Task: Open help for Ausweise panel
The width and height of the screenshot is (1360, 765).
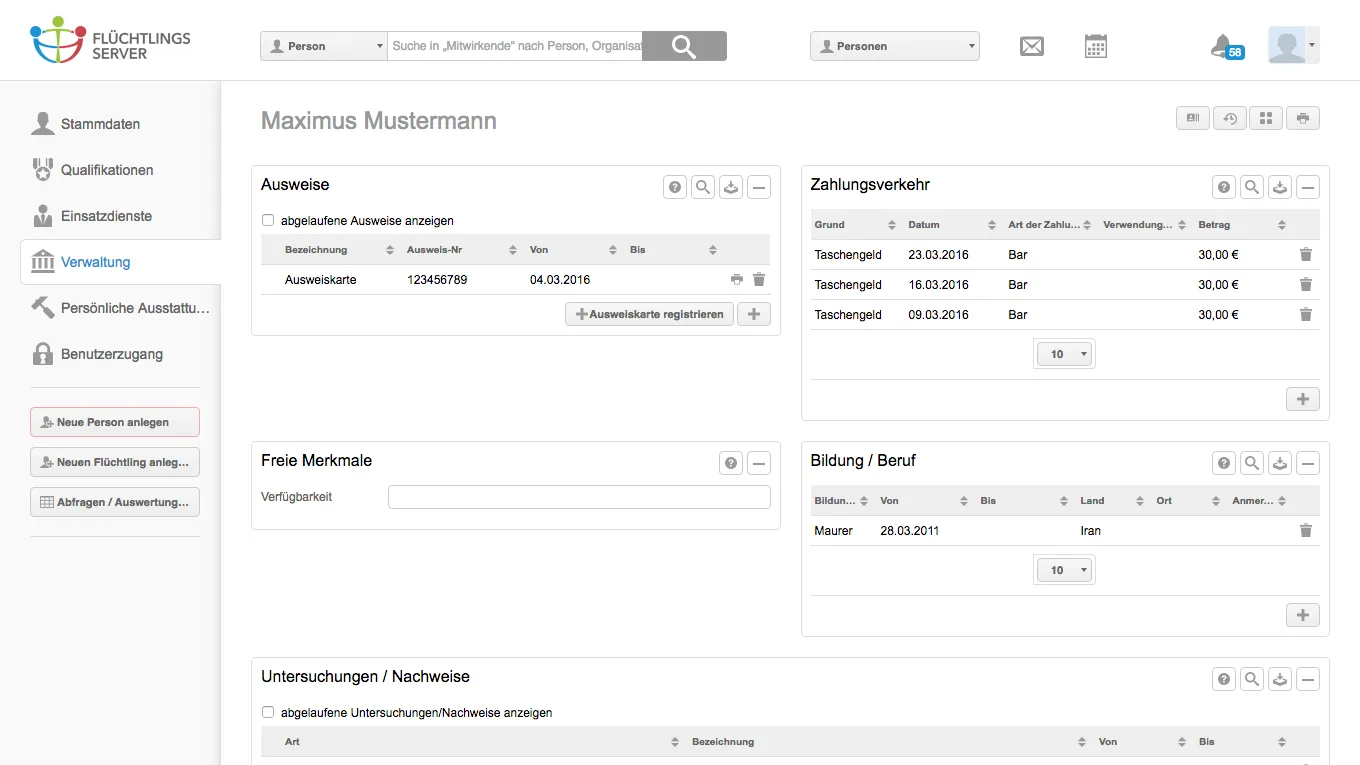Action: 675,187
